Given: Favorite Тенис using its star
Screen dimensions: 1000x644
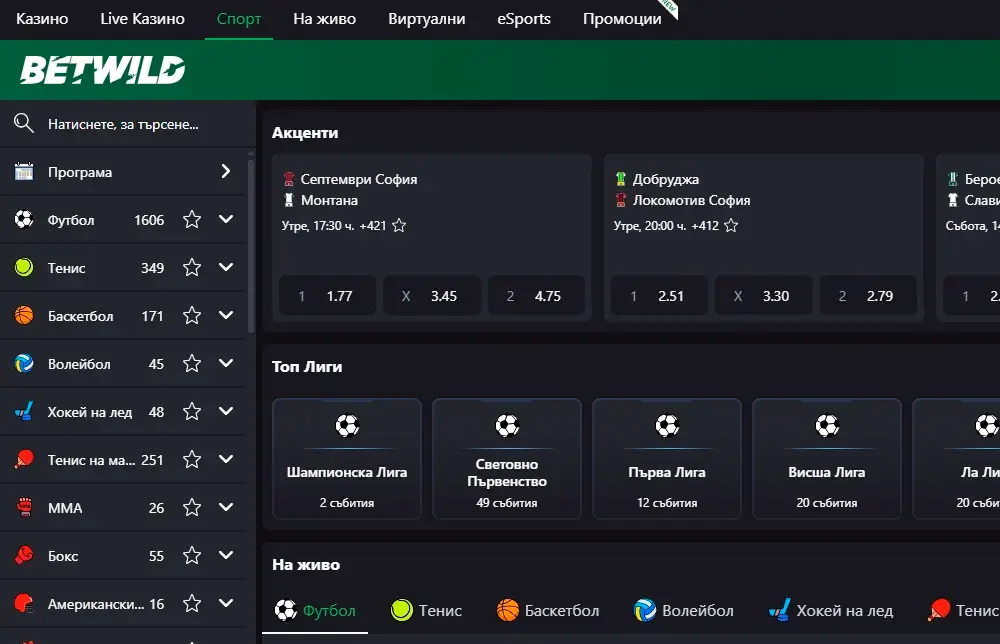Looking at the screenshot, I should click(192, 267).
